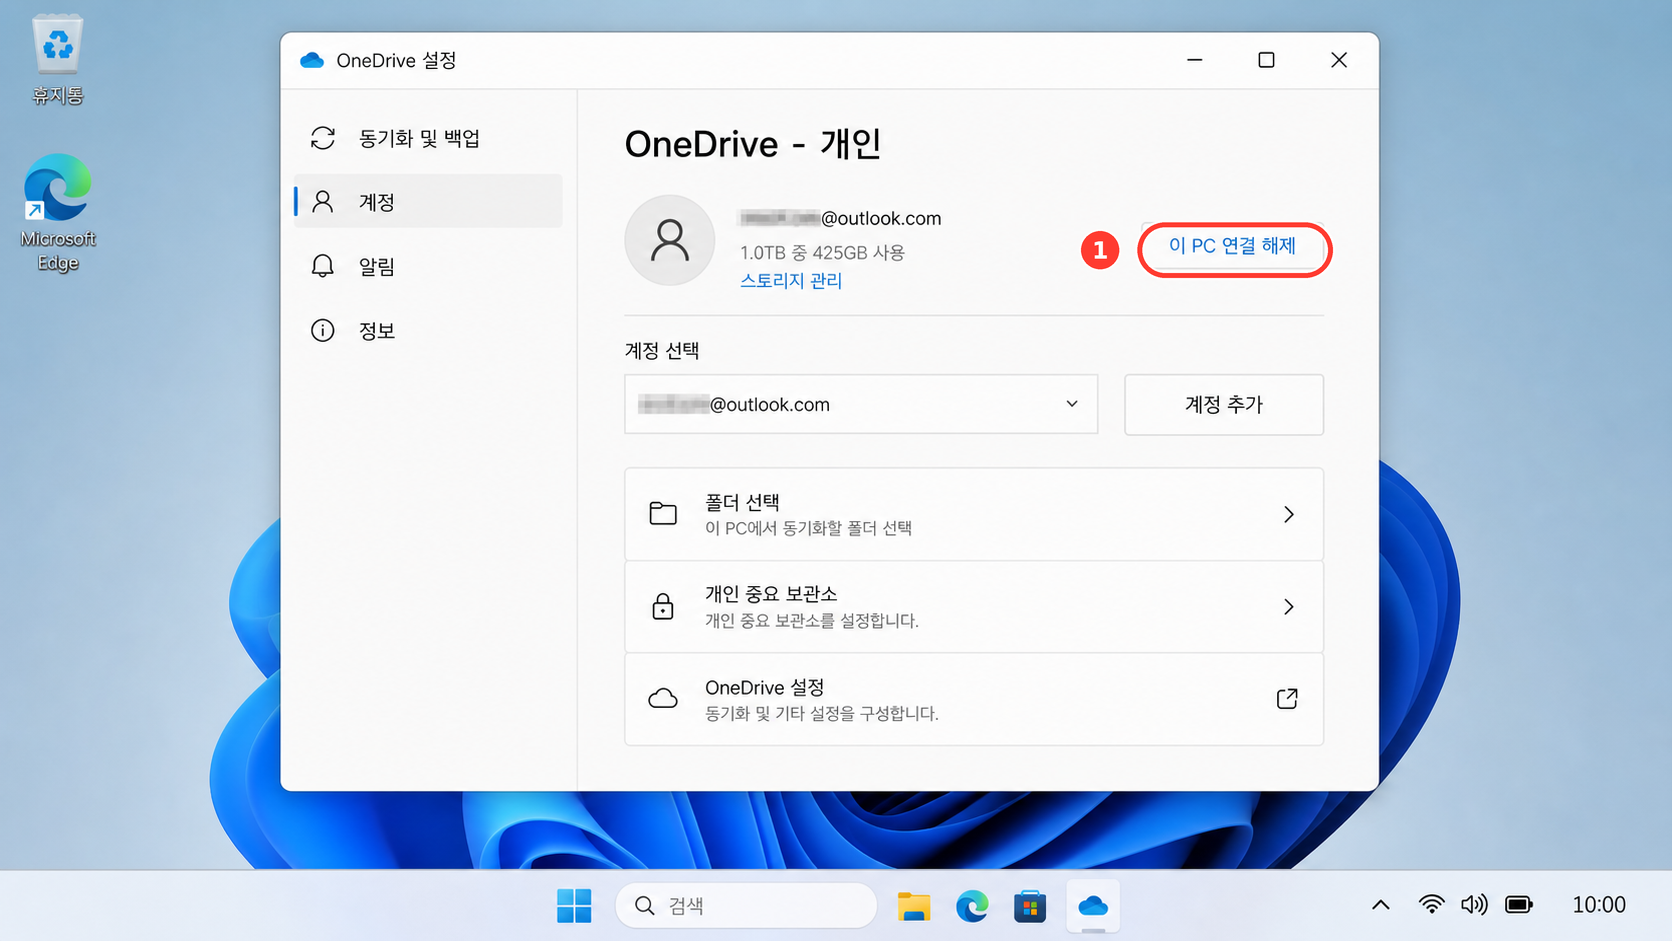1672x941 pixels.
Task: Click the sync arrows icon beside 동기화 및 백업
Action: (322, 138)
